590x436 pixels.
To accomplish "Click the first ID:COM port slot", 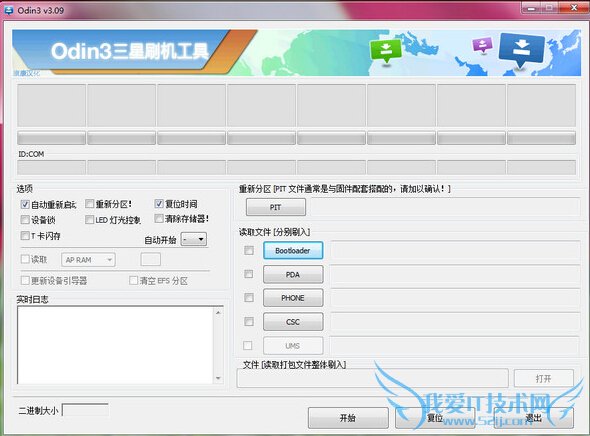I will point(52,167).
